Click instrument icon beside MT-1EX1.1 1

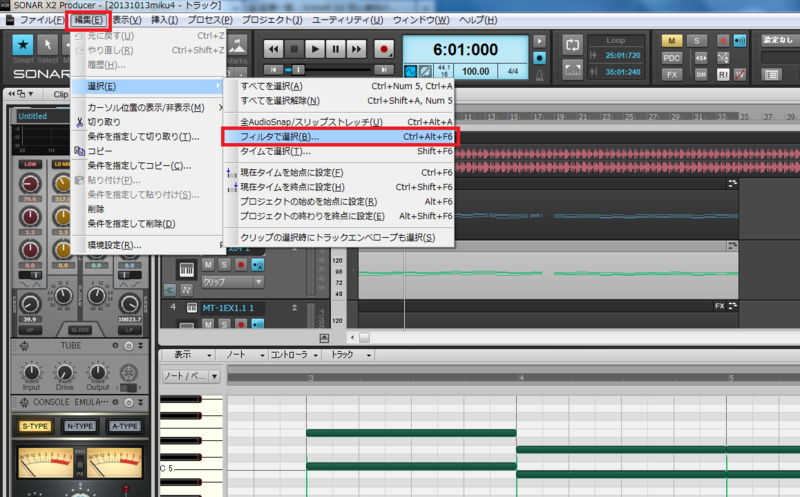pos(192,307)
